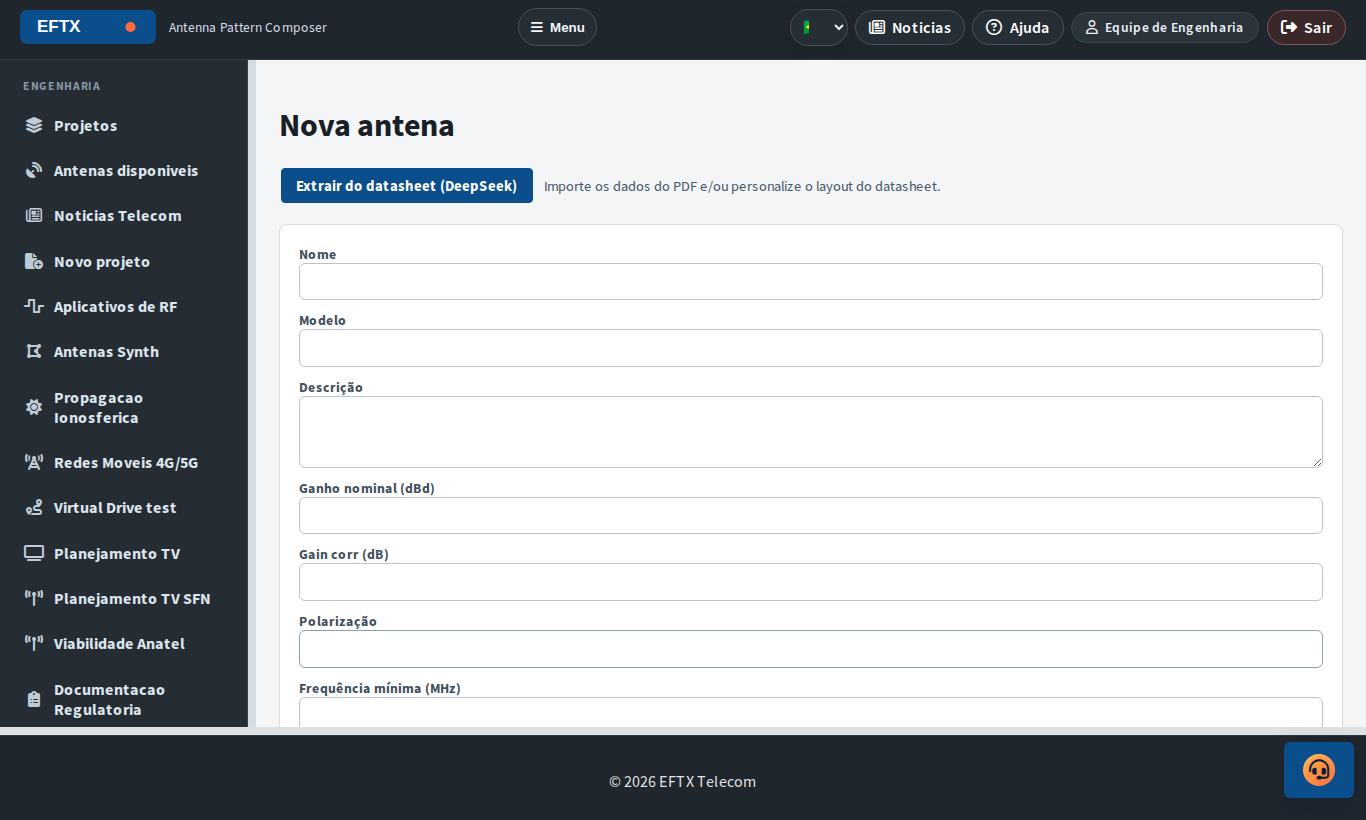Click the Viabilidade Anatel antenna icon
1366x820 pixels.
[x=34, y=643]
